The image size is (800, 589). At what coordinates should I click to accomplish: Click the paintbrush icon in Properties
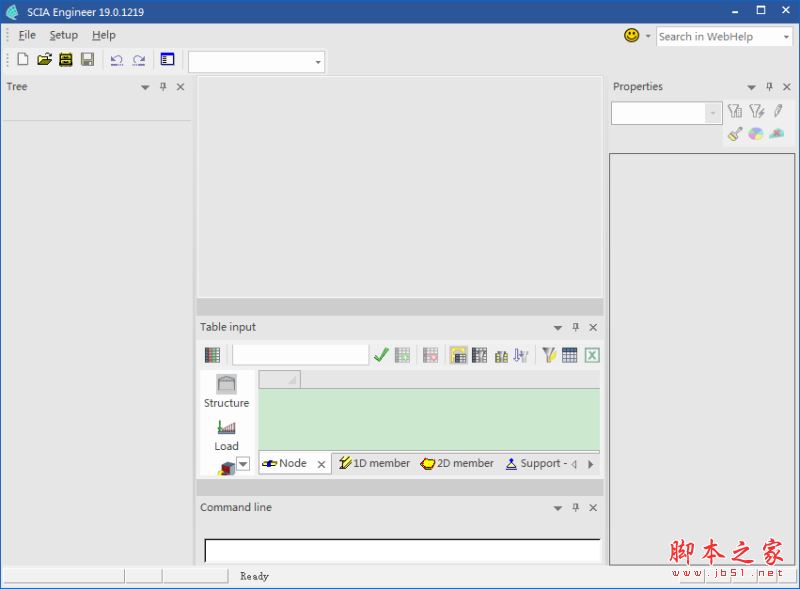[x=735, y=134]
